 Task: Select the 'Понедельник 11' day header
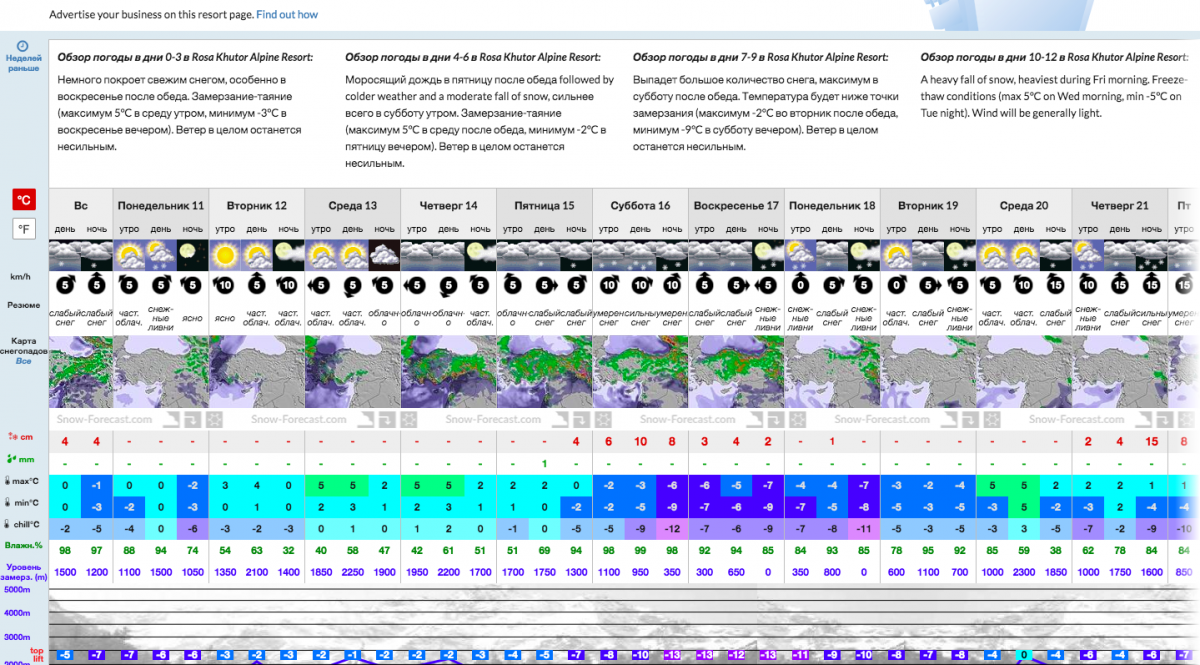pos(161,206)
